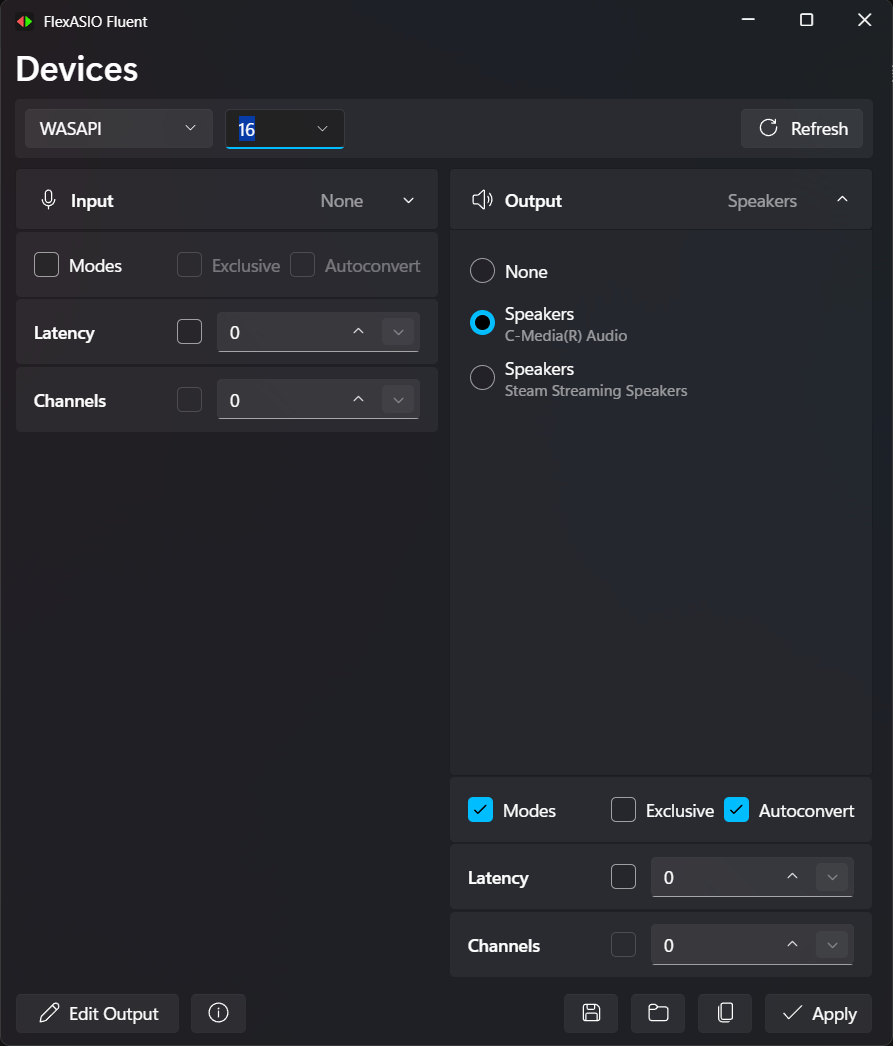Open the info circle button
Image resolution: width=893 pixels, height=1046 pixels.
[218, 1013]
